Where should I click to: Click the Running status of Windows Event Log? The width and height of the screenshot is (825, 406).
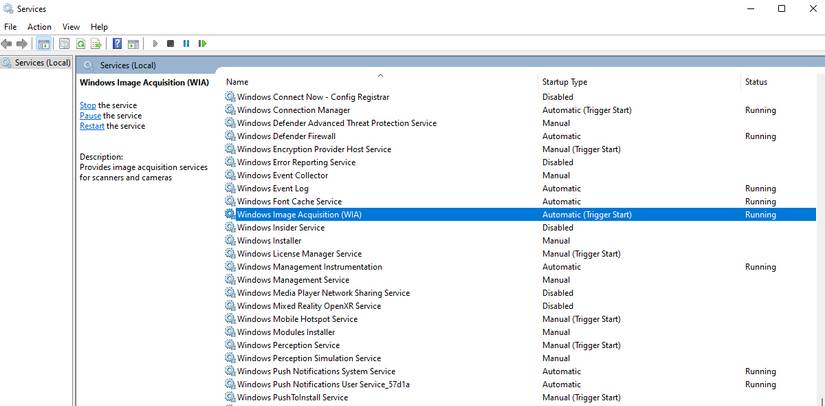760,188
